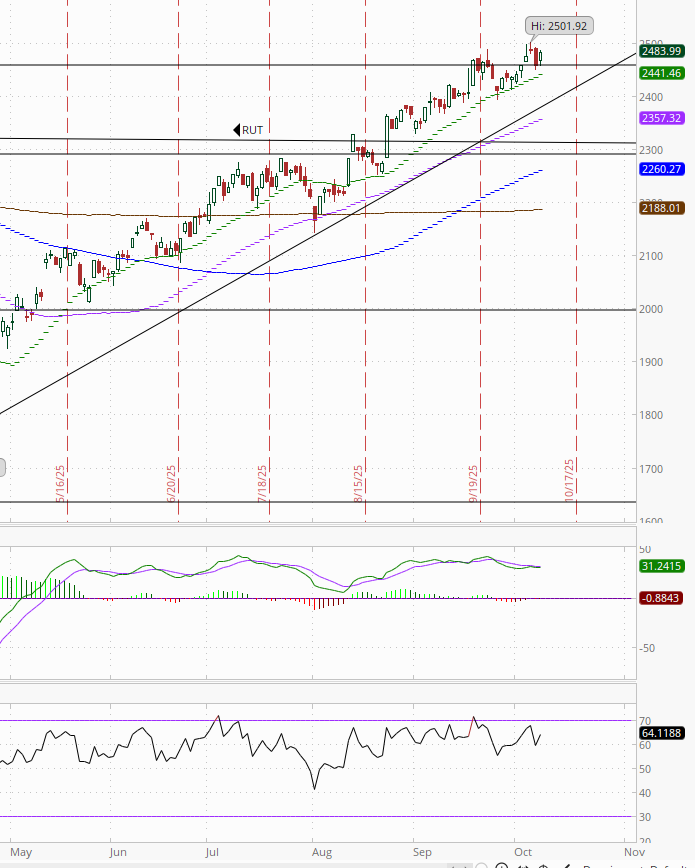Click the Oct label on time axis

[523, 852]
